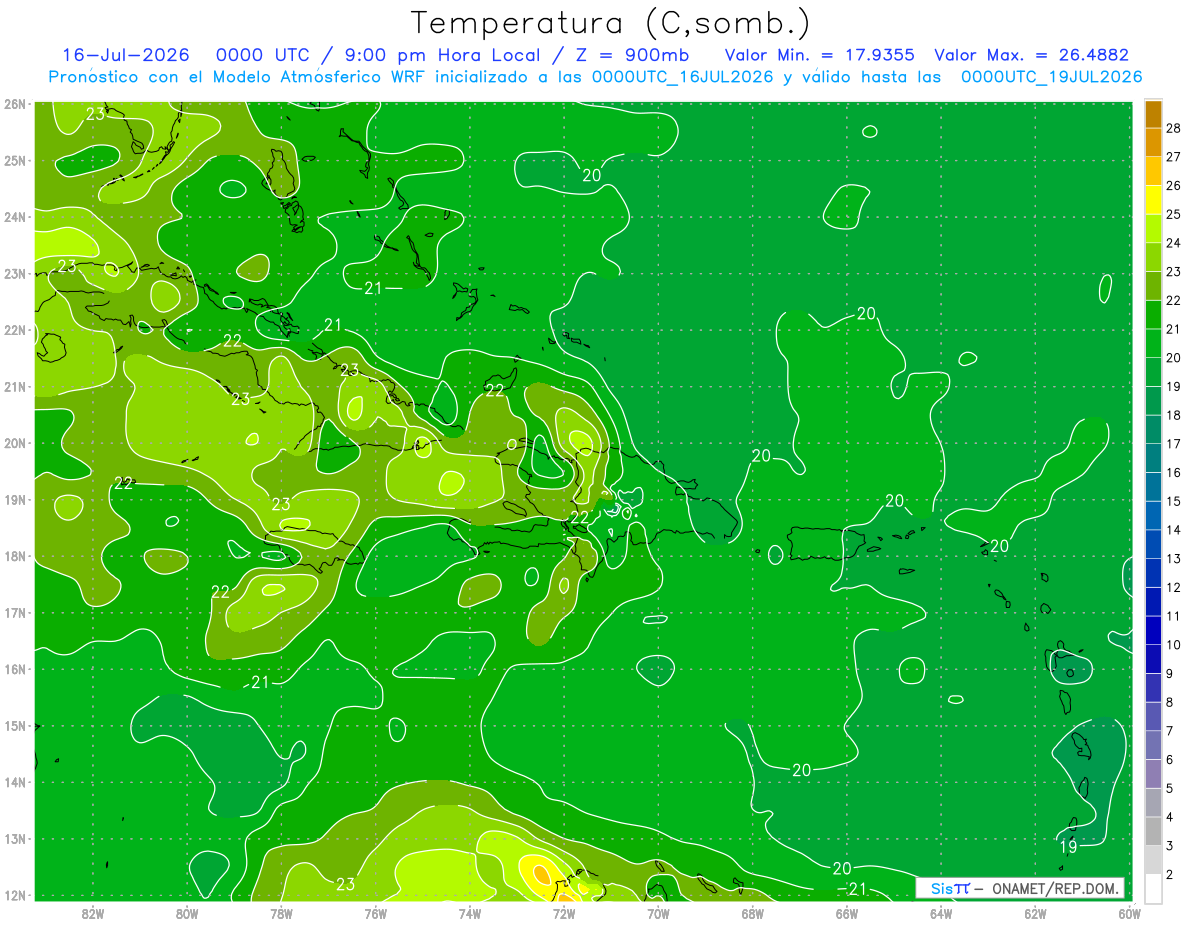
Task: Click the latitude label '24N'
Action: pyautogui.click(x=14, y=217)
